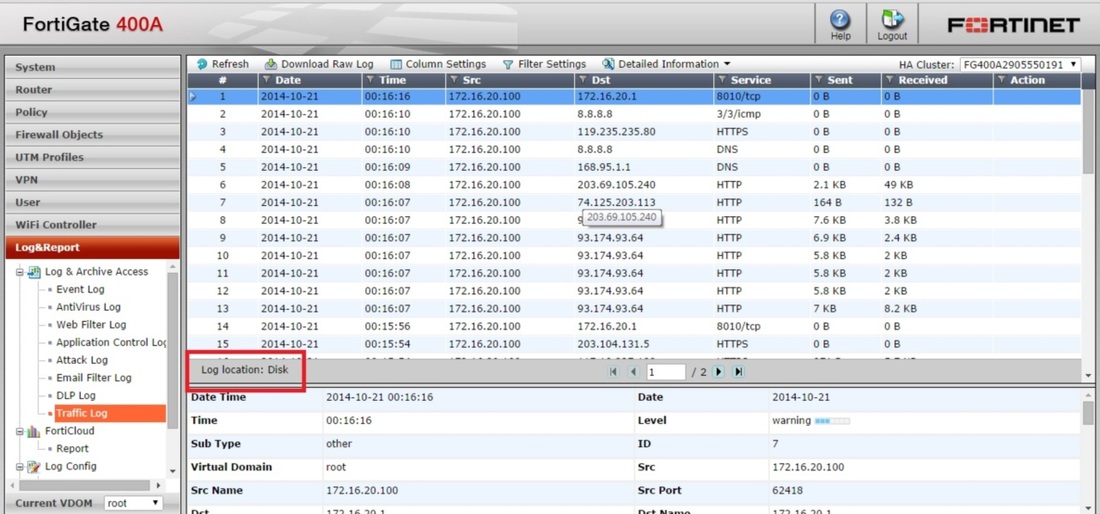The image size is (1100, 514).
Task: Click the Action column filter icon
Action: pos(1002,80)
